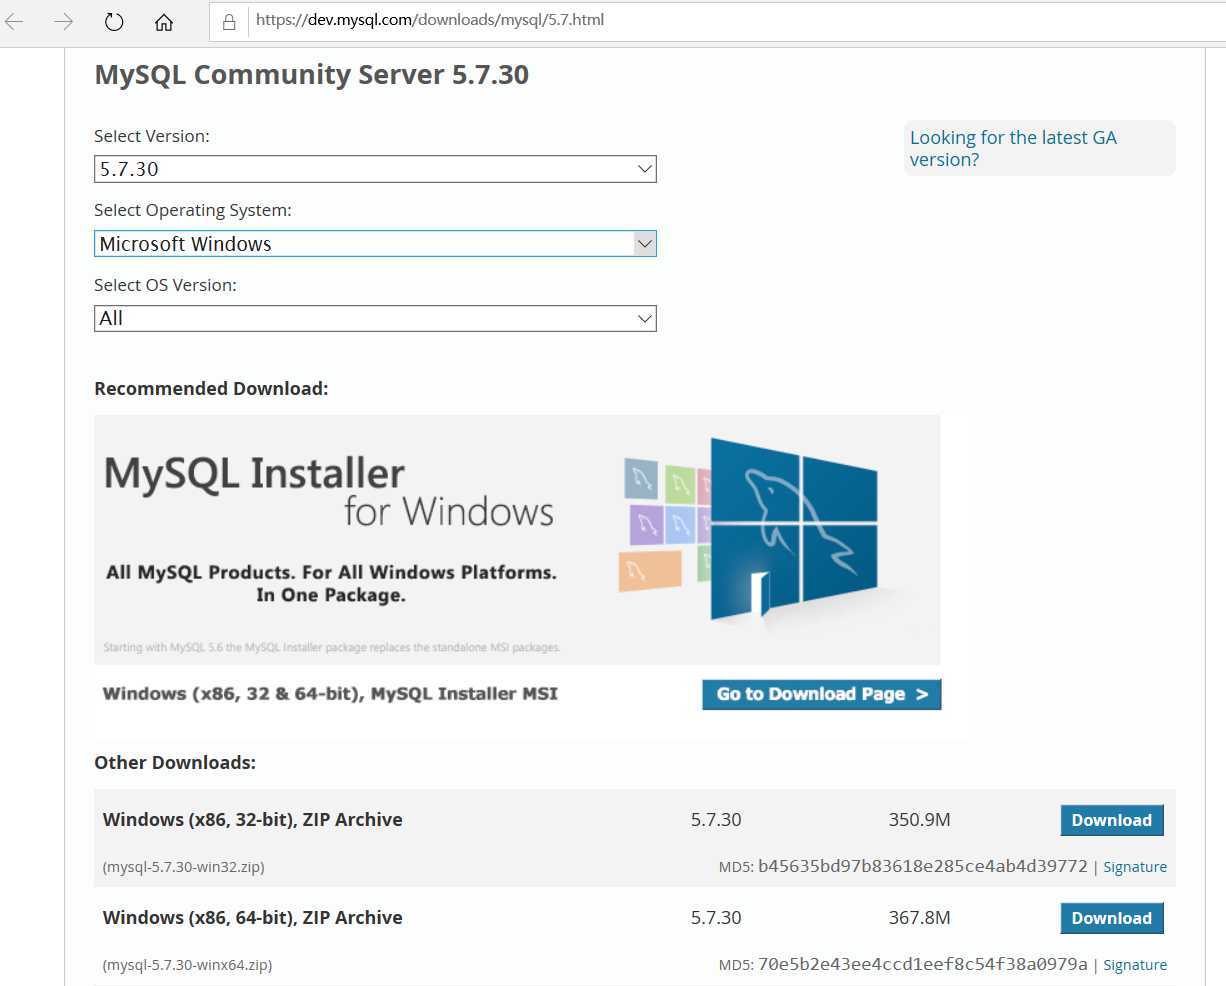Screen dimensions: 1226x986
Task: Download the Windows 64-bit ZIP Archive
Action: 1111,918
